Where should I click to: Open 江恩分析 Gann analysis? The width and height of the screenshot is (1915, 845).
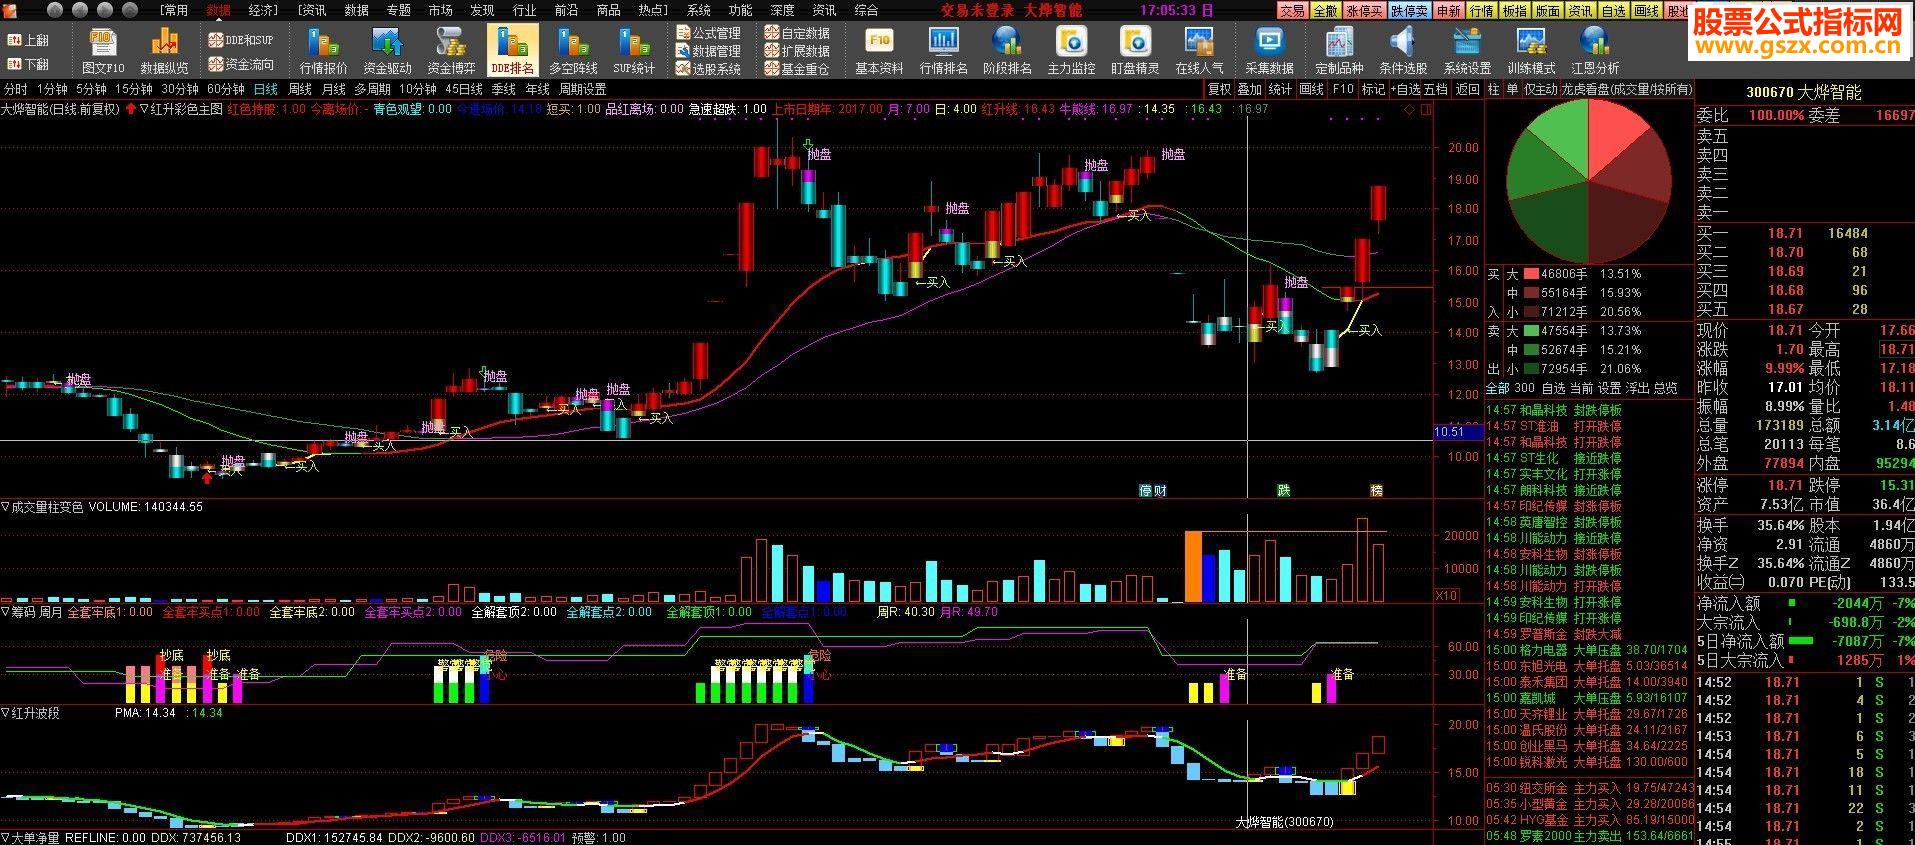1595,51
